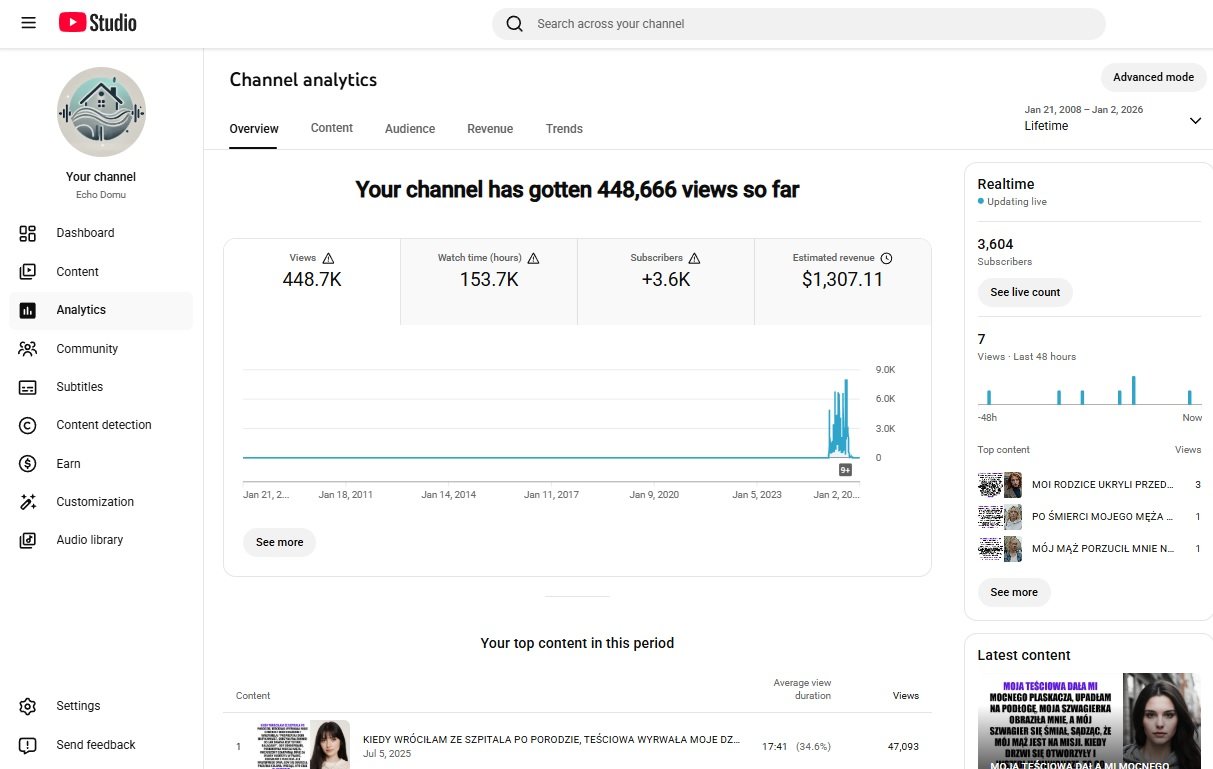Click See more under the chart
The image size is (1213, 769).
(x=279, y=542)
